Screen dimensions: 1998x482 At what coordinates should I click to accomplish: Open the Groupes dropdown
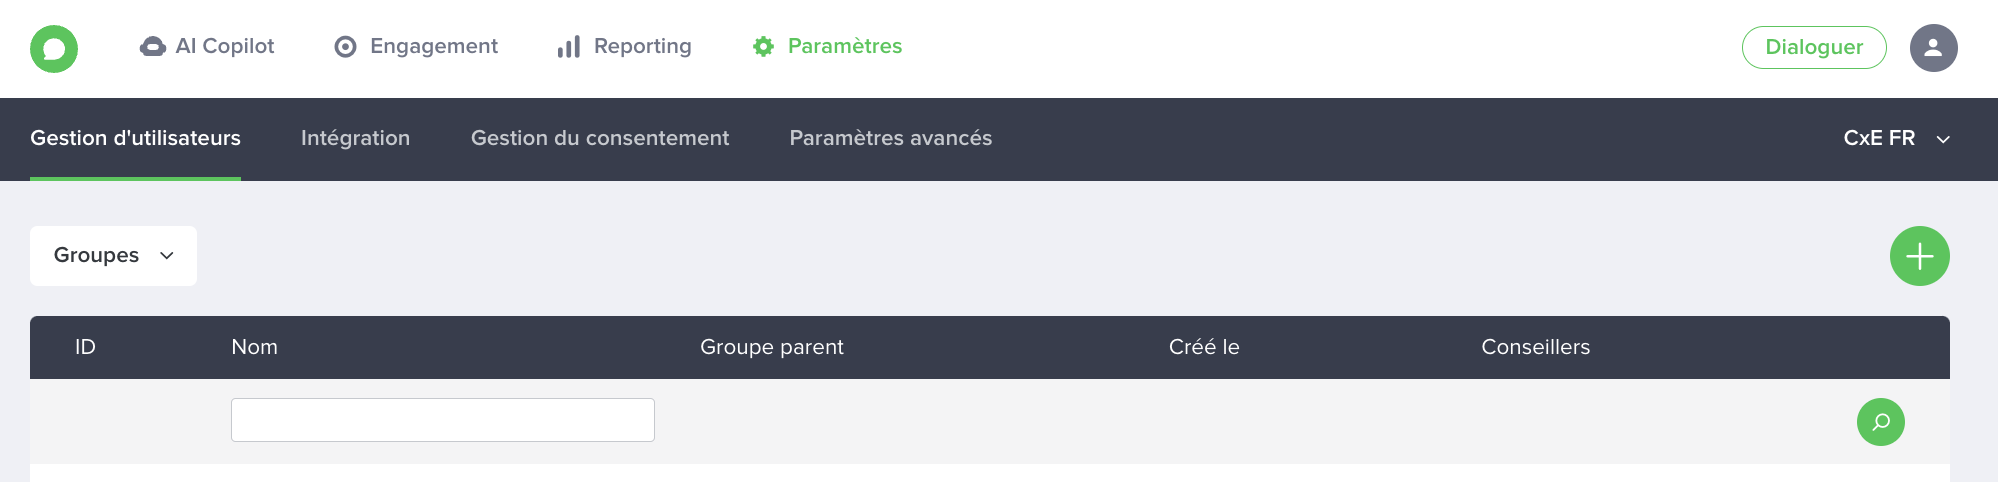113,256
